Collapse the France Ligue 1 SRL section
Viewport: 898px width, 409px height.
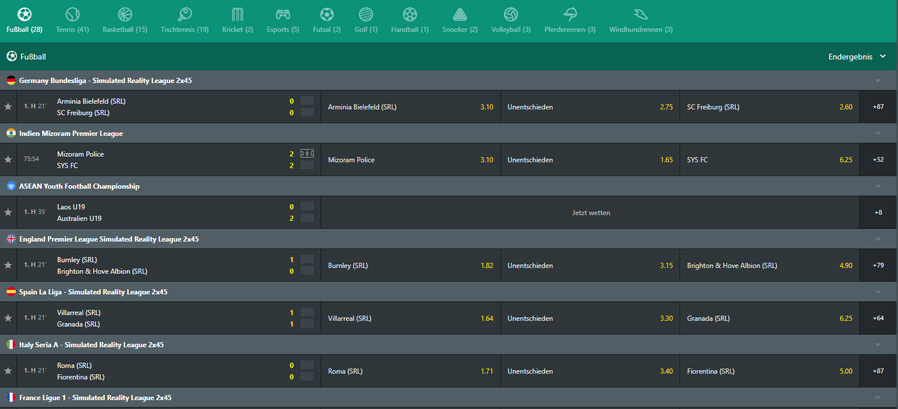pos(878,397)
